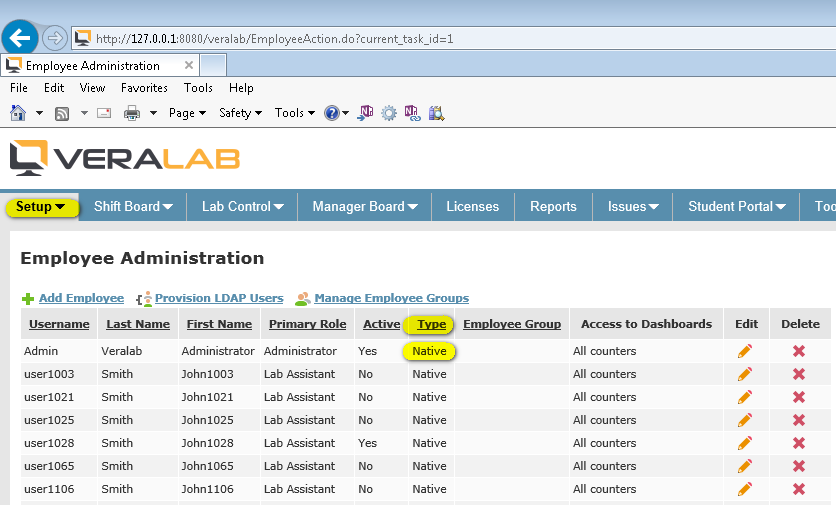Sort table by Active column
Image resolution: width=836 pixels, height=505 pixels.
point(382,324)
